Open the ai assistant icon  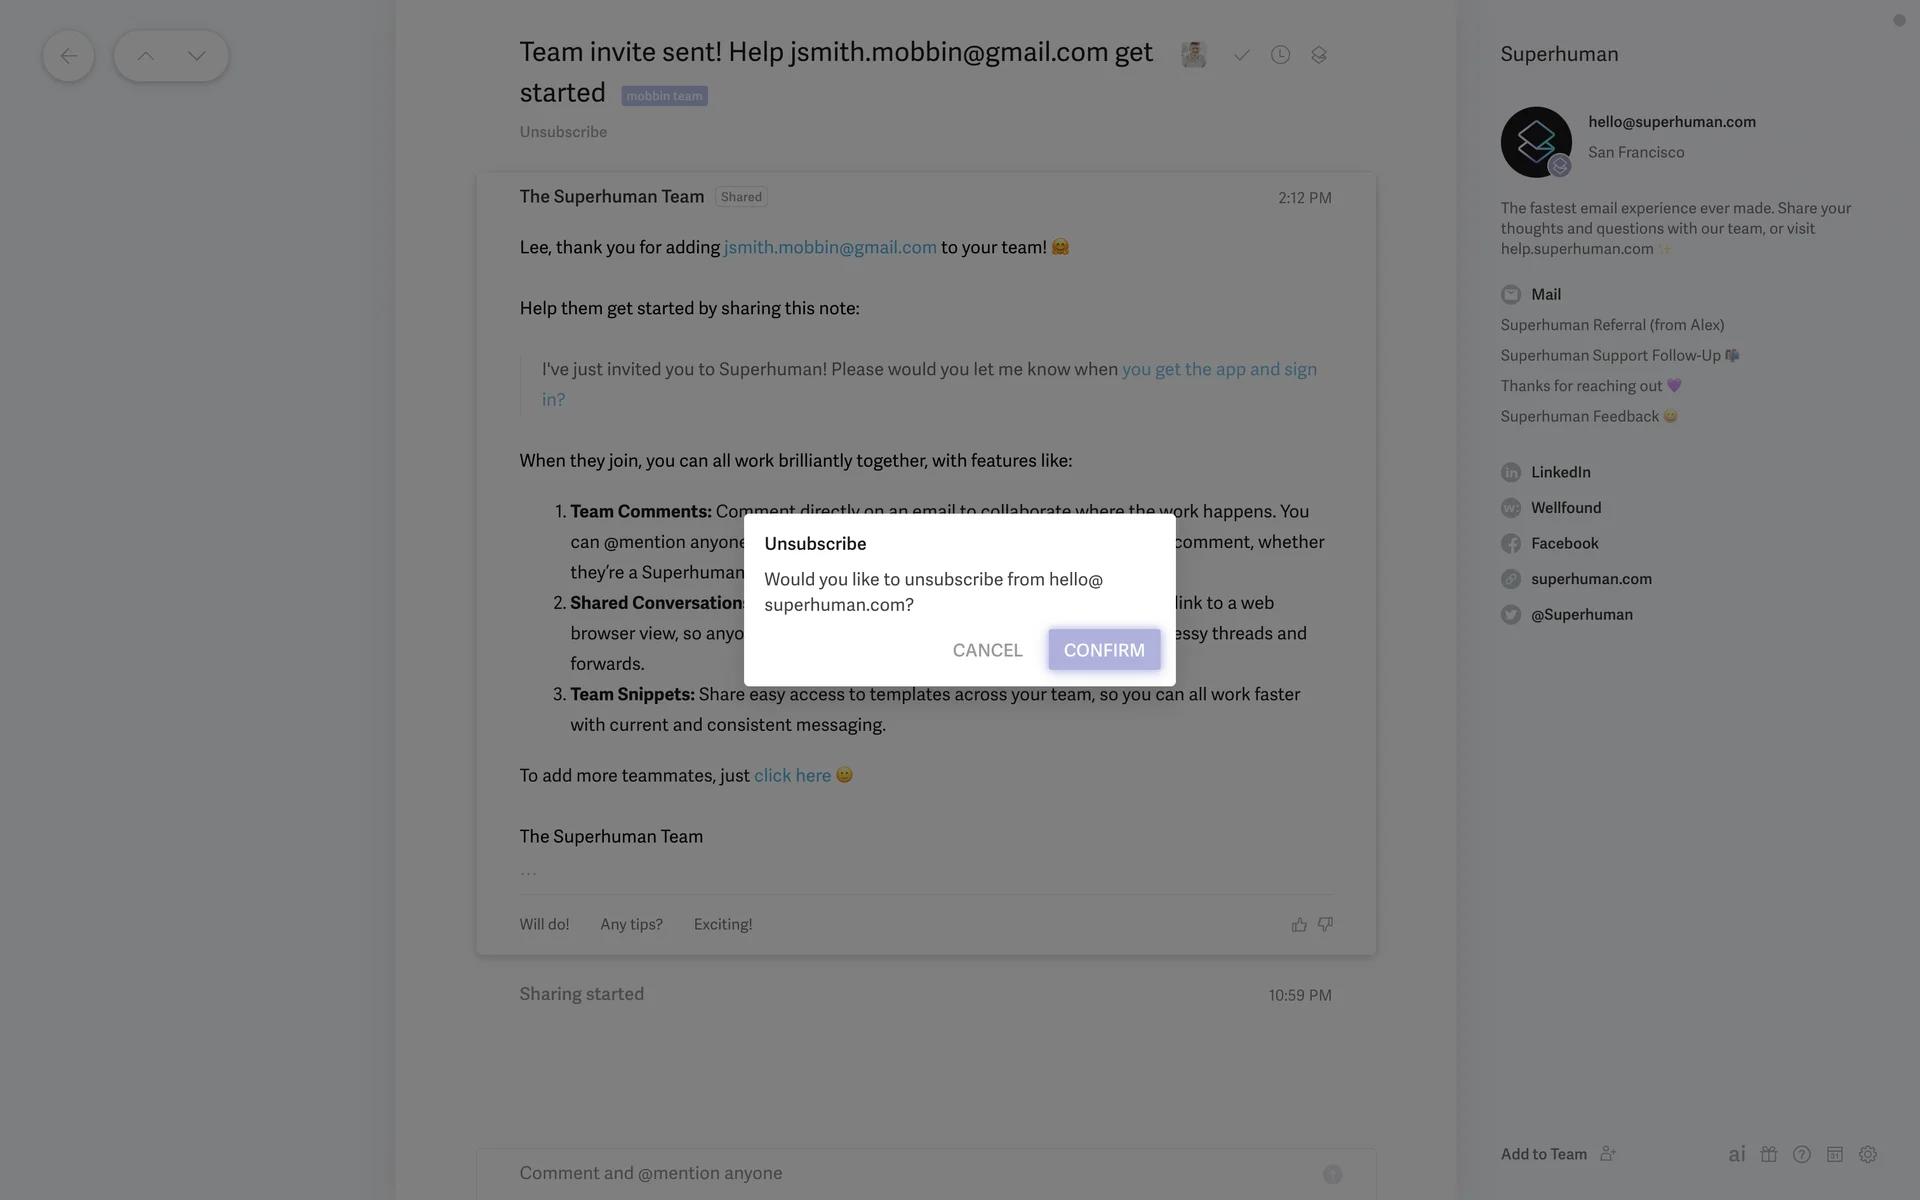point(1737,1154)
